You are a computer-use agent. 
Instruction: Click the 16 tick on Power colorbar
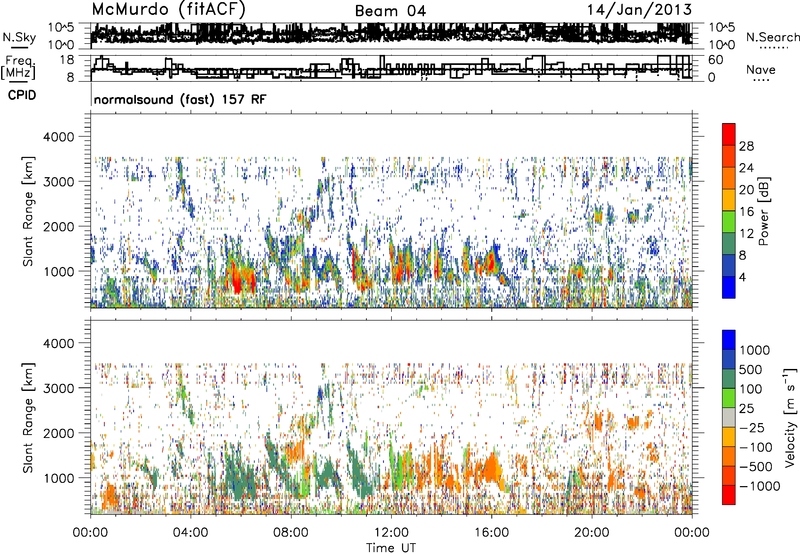tap(746, 212)
